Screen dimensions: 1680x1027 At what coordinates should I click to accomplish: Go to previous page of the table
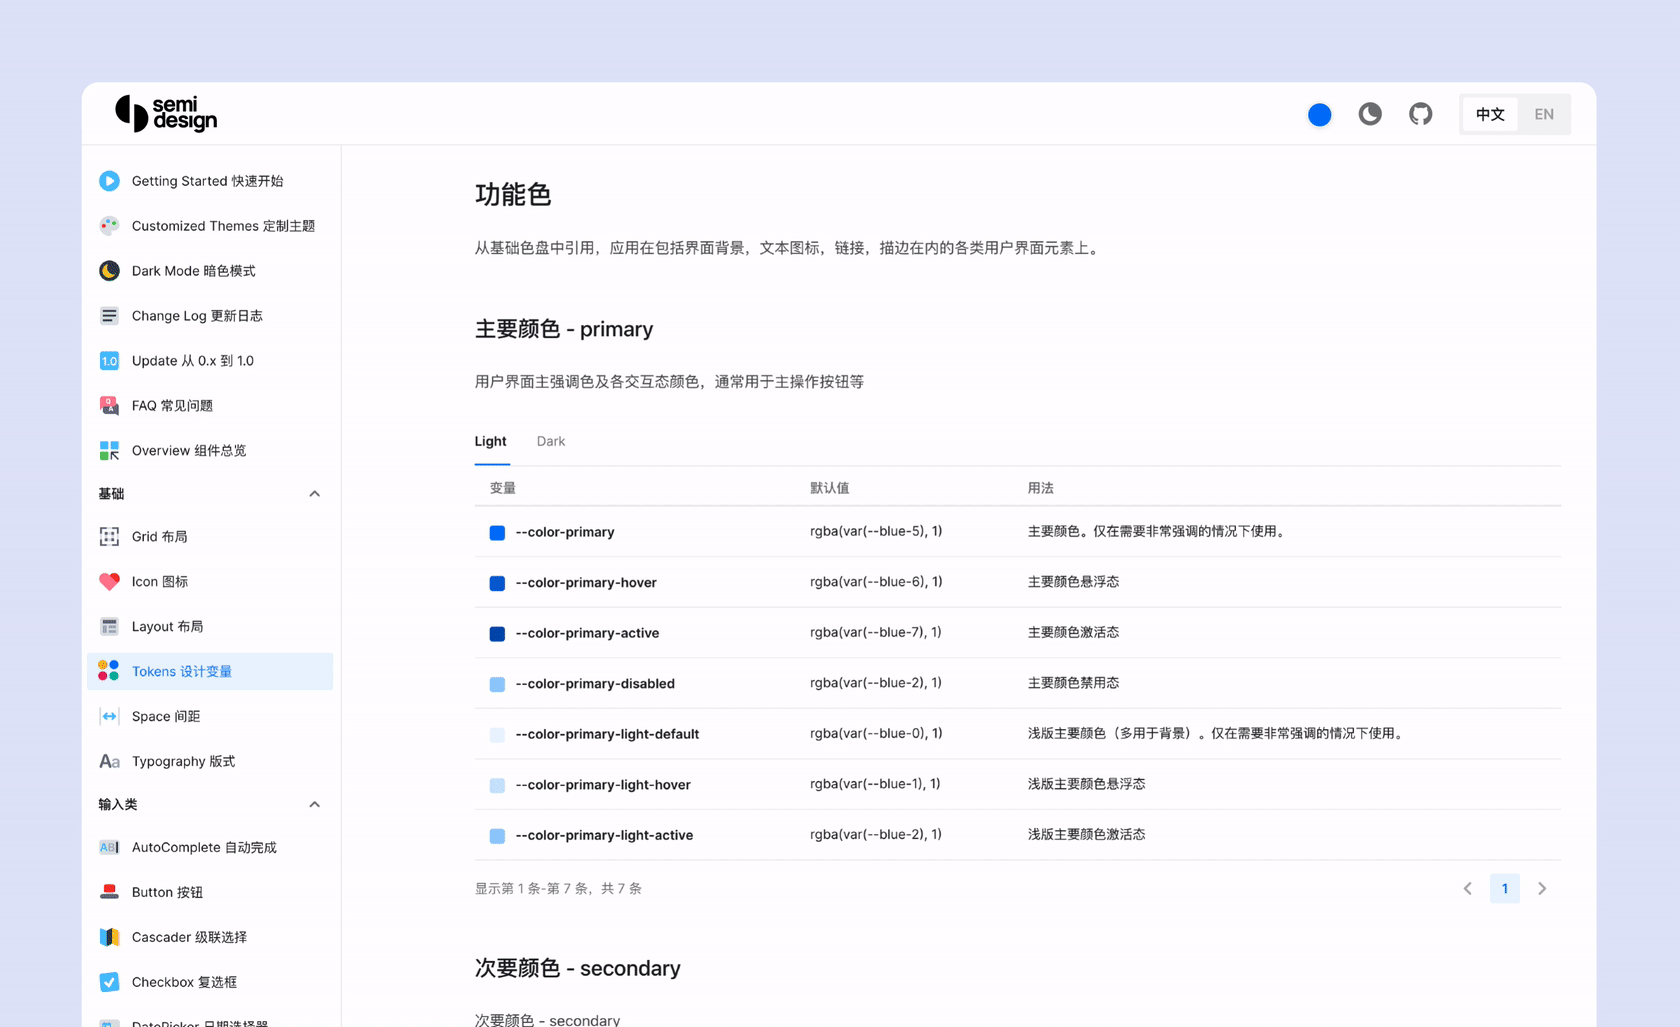click(1467, 889)
